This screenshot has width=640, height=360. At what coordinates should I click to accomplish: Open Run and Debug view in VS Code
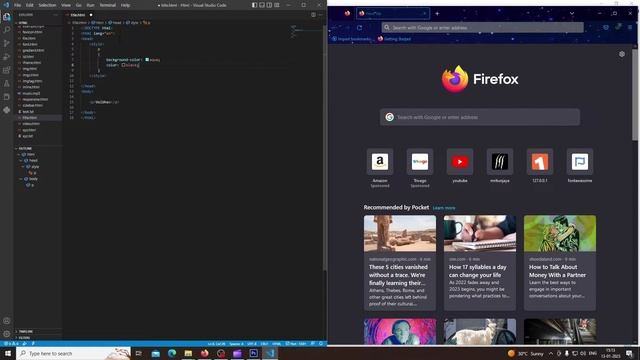point(7,57)
